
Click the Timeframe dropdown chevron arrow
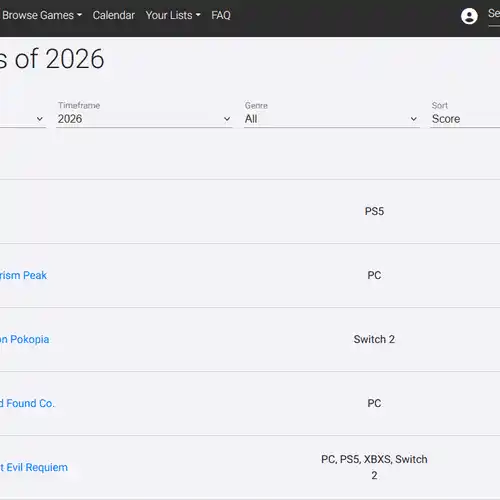[x=227, y=119]
